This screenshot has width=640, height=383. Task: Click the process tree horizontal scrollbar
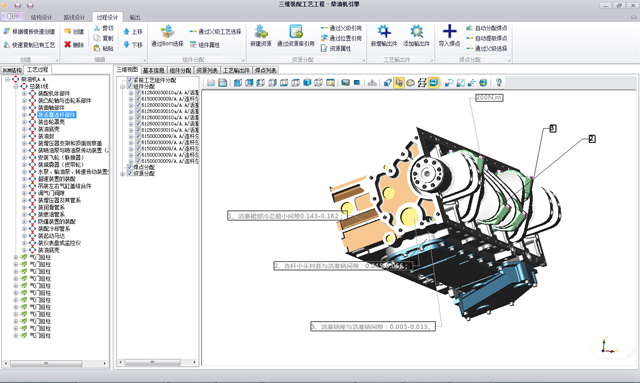pos(55,363)
